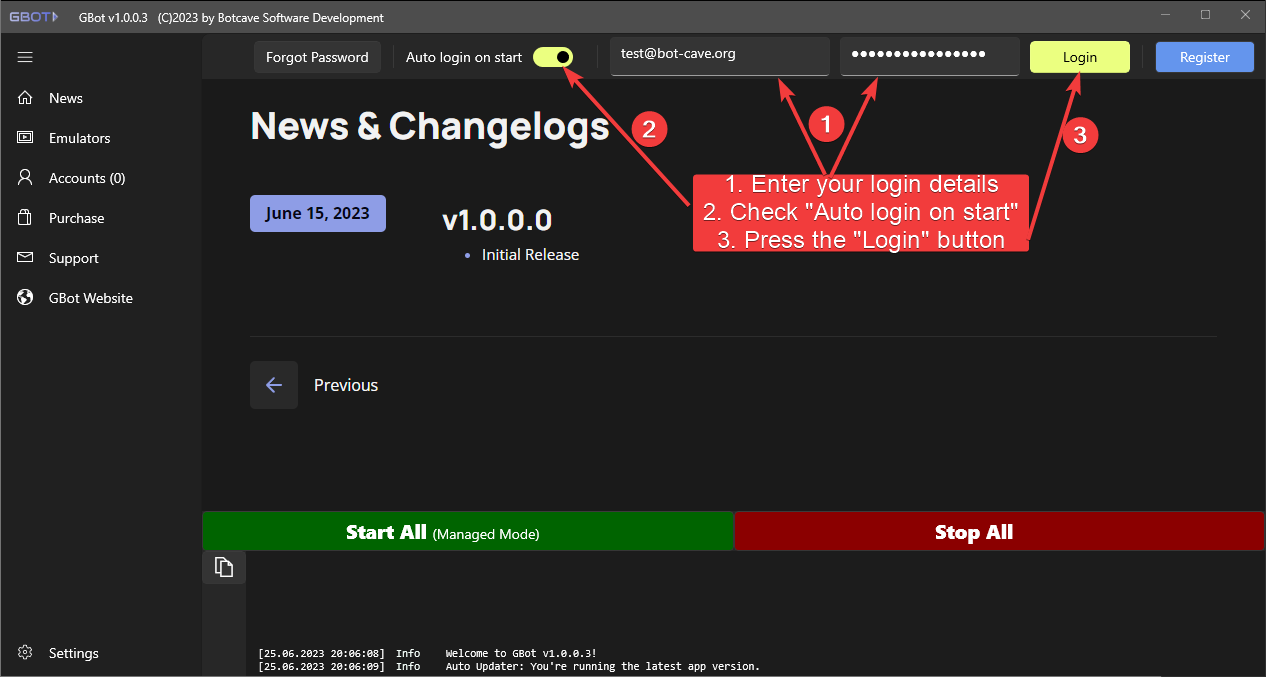This screenshot has height=677, width=1266.
Task: Click the News newspaper icon in sidebar
Action: 26,98
